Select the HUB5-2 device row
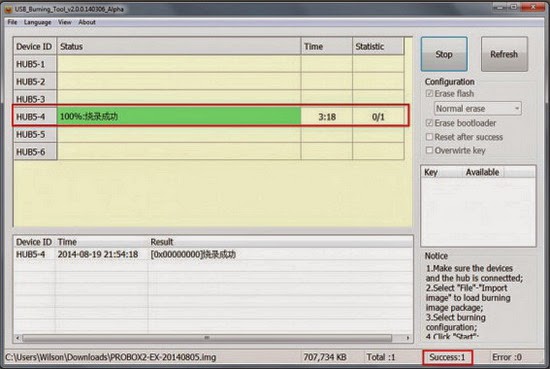The height and width of the screenshot is (369, 550). click(x=209, y=81)
